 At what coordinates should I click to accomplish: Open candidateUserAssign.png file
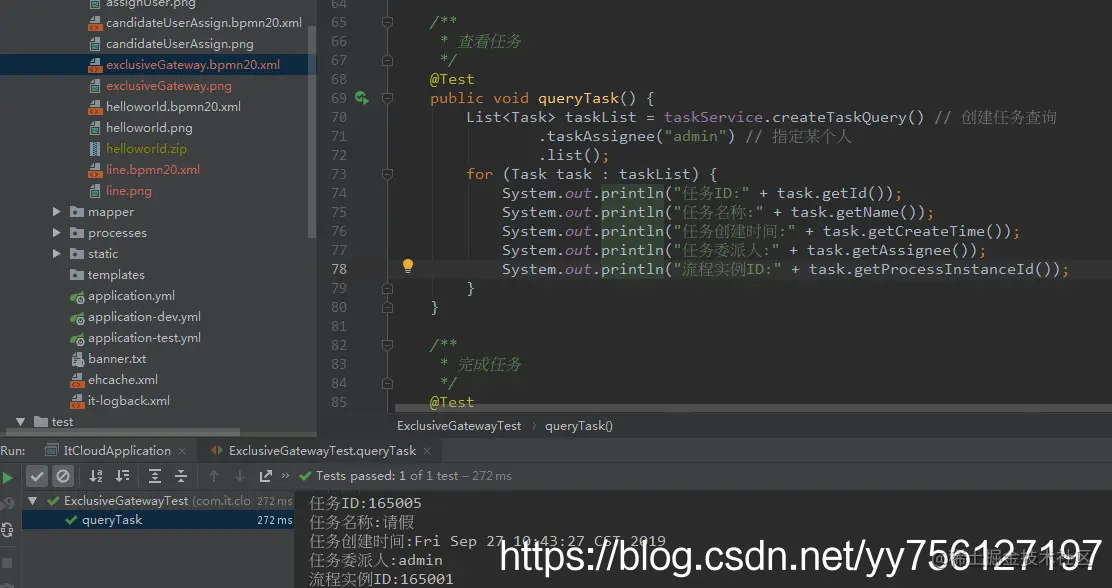point(171,44)
